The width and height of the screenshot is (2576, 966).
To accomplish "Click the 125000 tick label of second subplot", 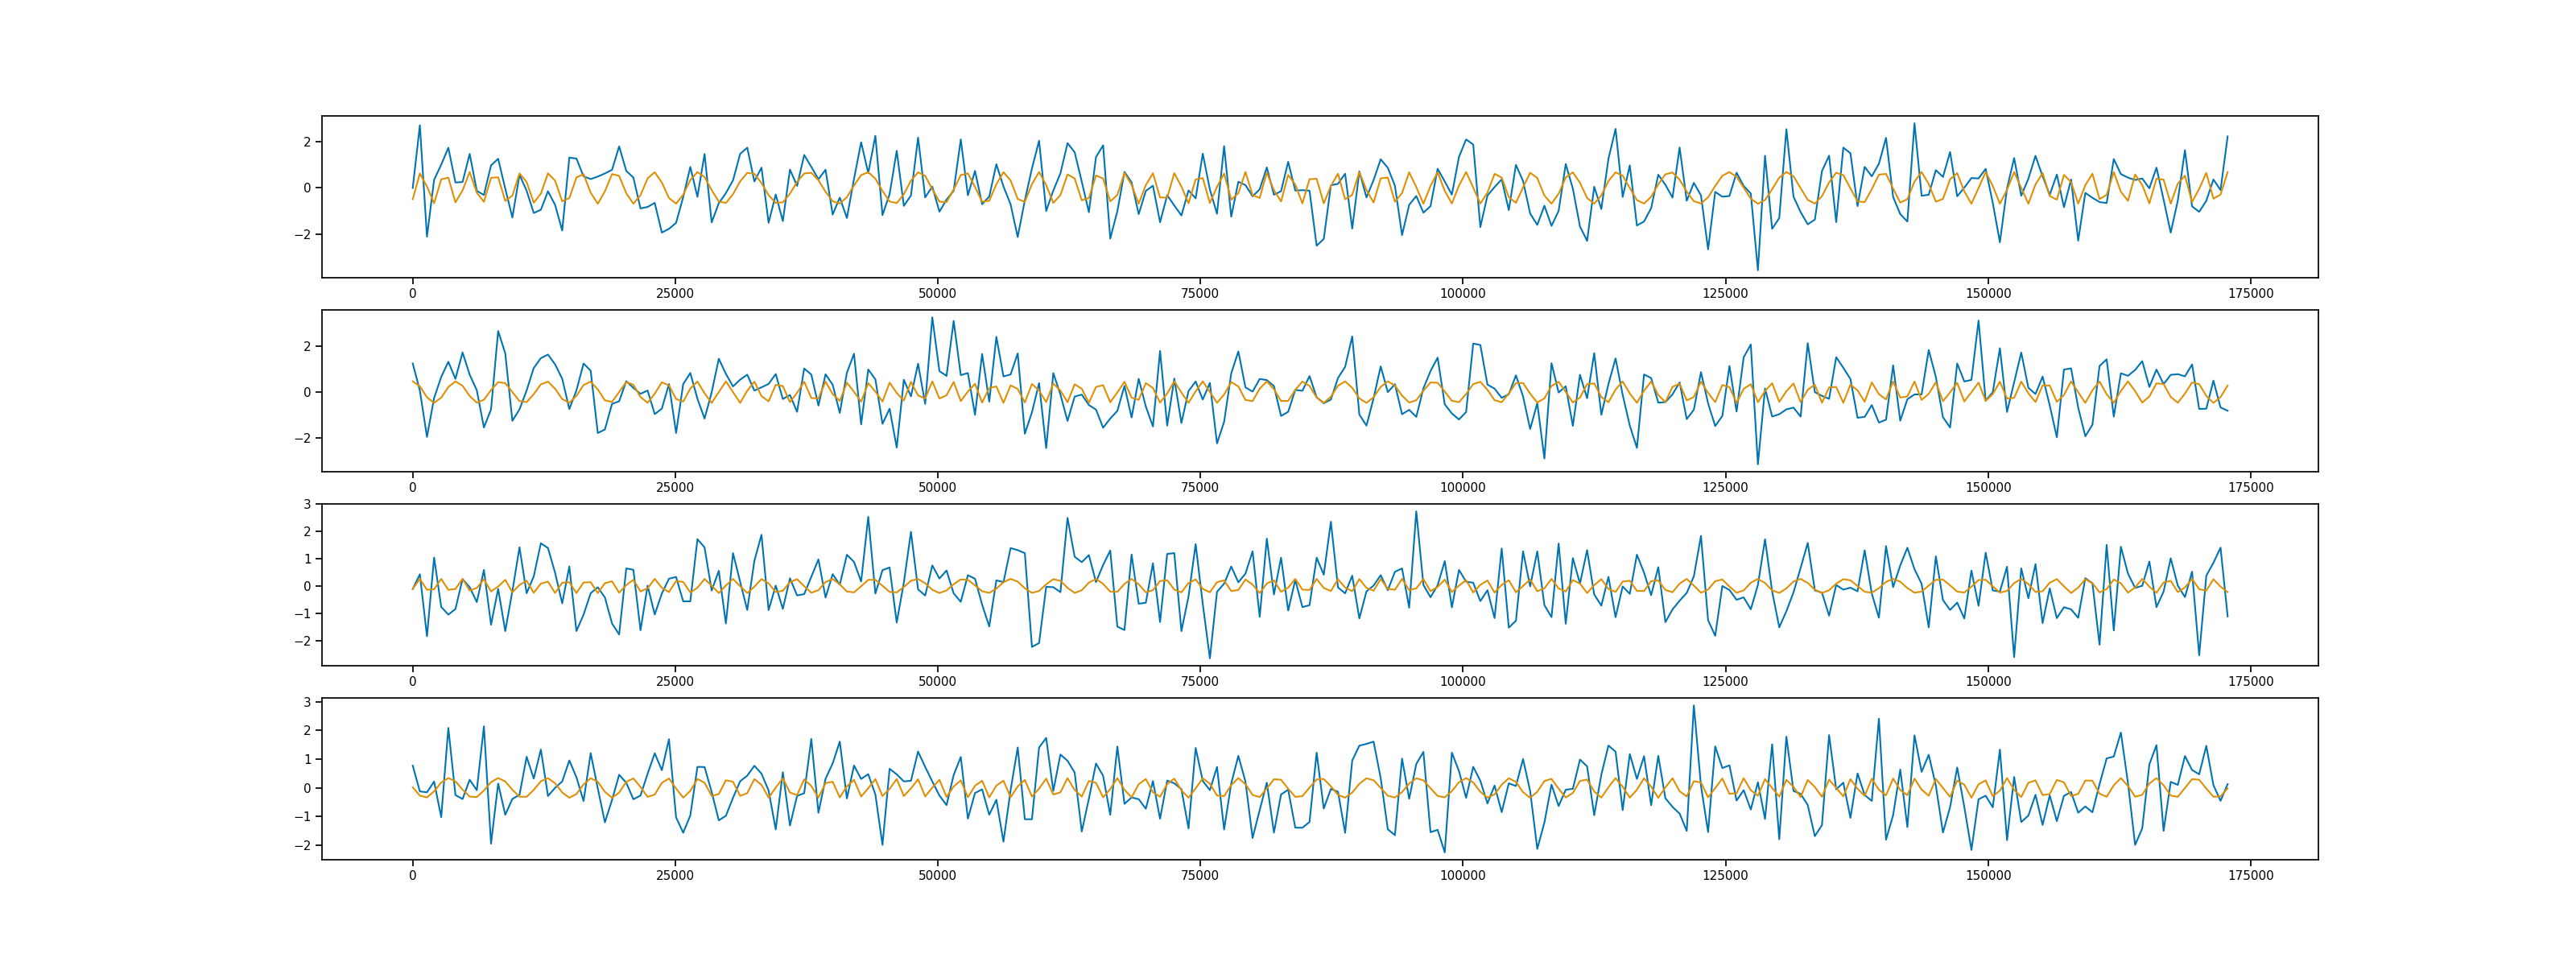I will point(1725,488).
